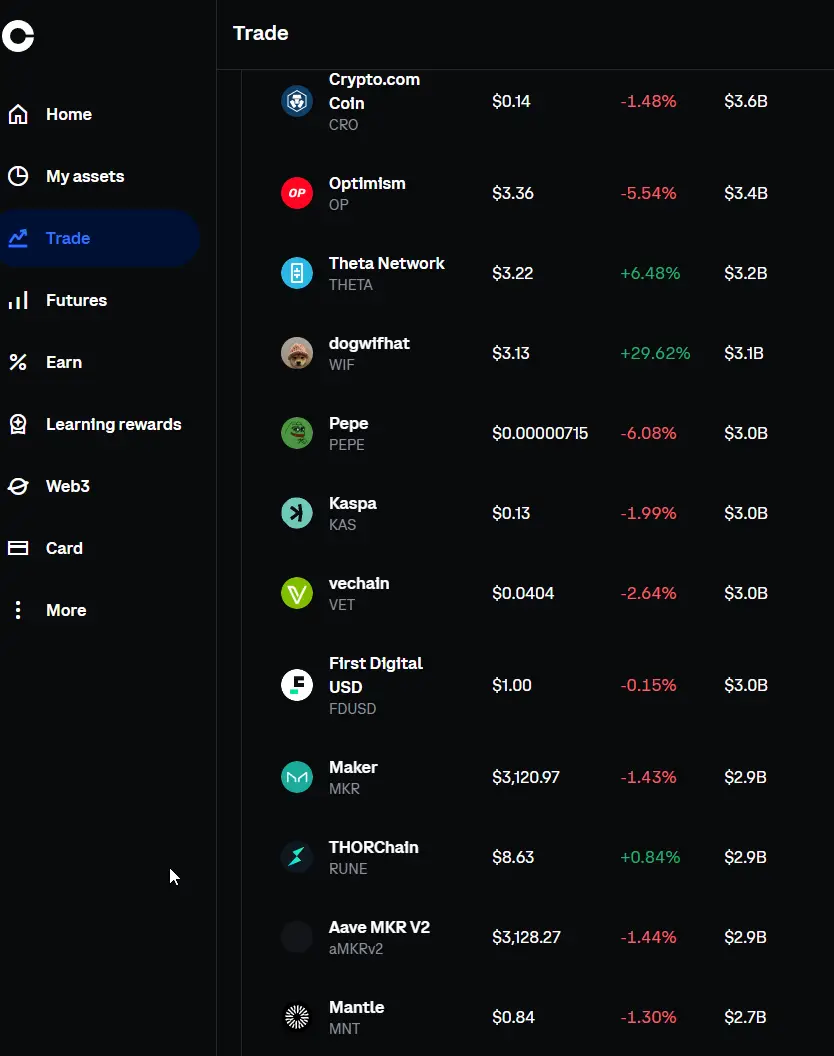Screen dimensions: 834x1056
Task: Select the Kaspa coin logo
Action: pyautogui.click(x=296, y=513)
